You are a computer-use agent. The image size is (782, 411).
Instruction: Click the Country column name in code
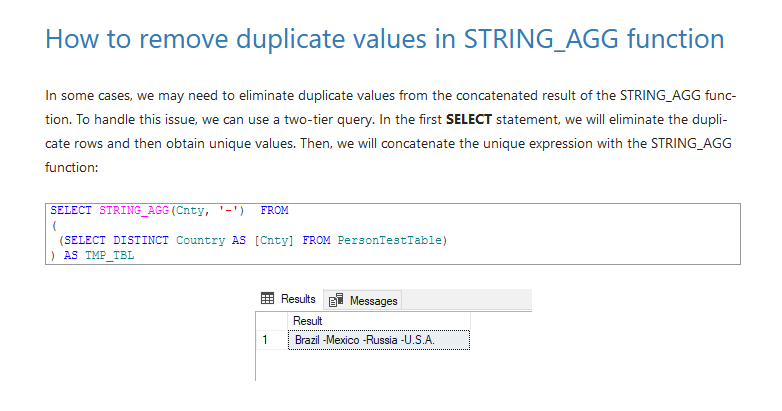tap(200, 240)
